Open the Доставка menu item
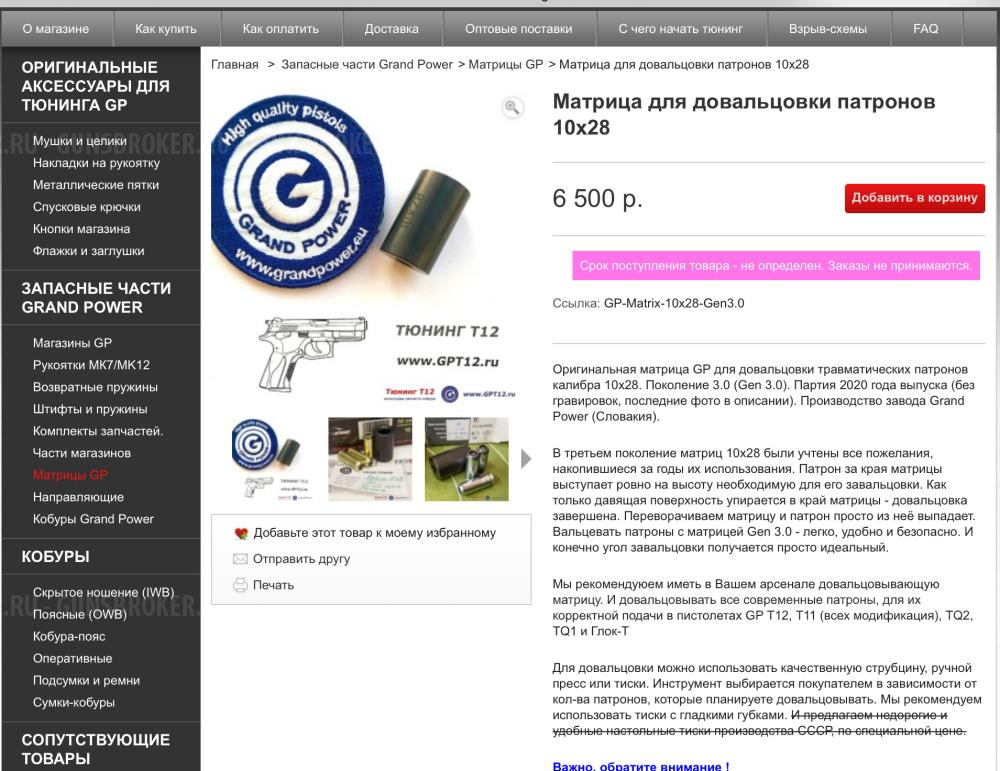Image resolution: width=1000 pixels, height=771 pixels. tap(392, 29)
